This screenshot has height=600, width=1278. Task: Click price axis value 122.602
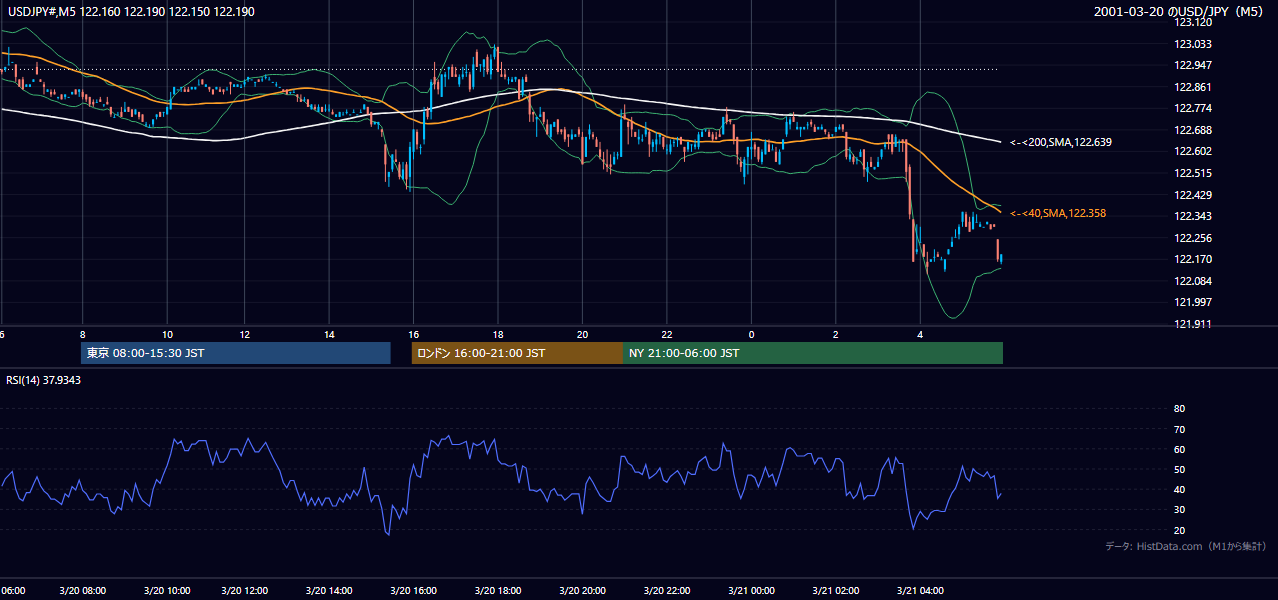(x=1192, y=152)
